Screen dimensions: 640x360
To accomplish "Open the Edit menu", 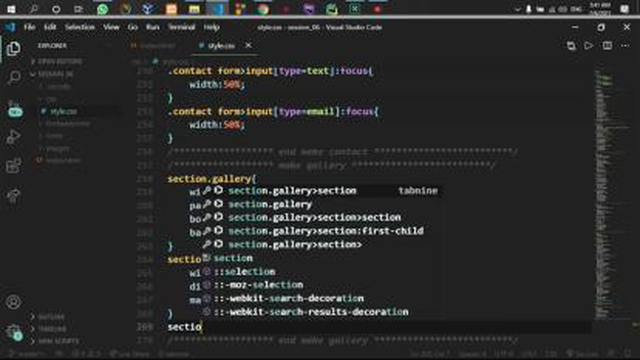I will point(50,27).
